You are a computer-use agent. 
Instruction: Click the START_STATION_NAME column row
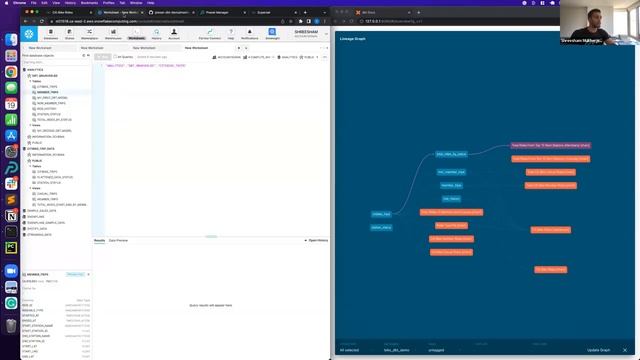(56, 326)
